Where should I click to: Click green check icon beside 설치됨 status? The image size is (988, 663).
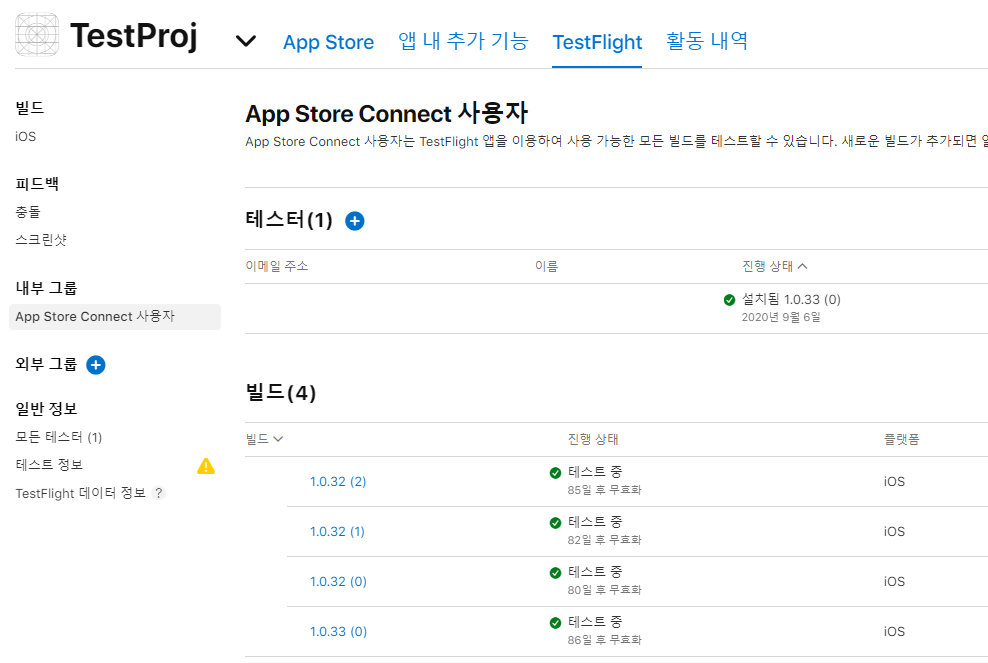point(730,300)
